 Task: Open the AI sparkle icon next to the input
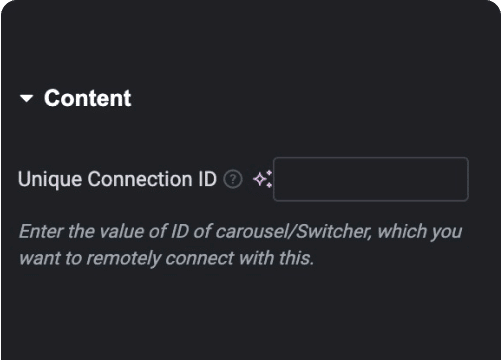pos(262,179)
